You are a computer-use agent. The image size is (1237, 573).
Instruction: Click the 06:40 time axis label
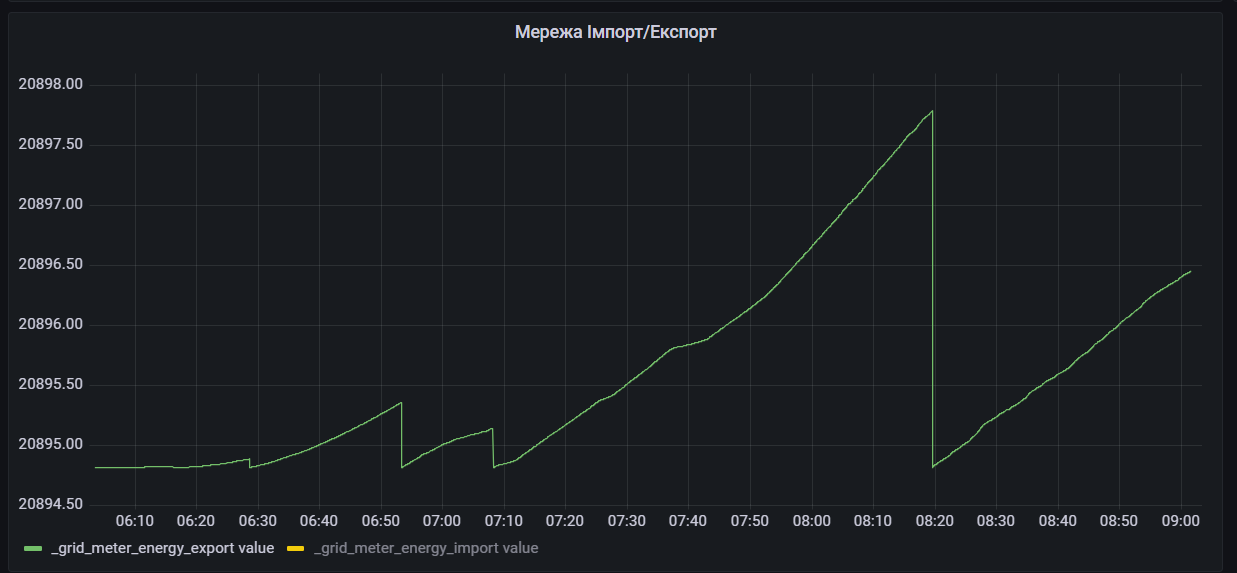pyautogui.click(x=318, y=521)
